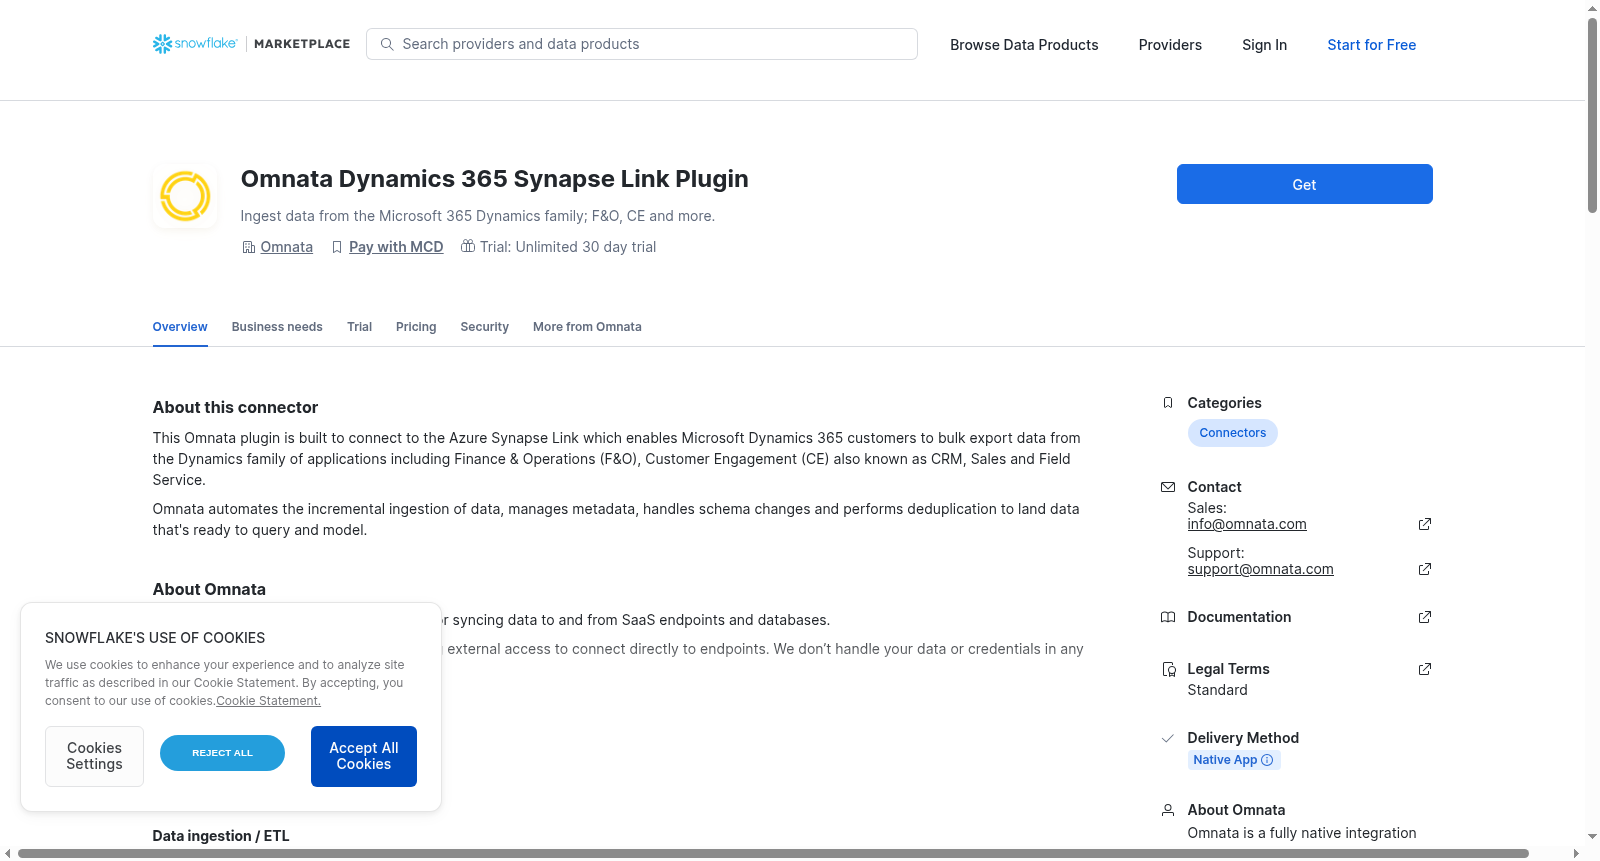Click support@omnata.com email link
This screenshot has width=1600, height=861.
click(x=1260, y=569)
